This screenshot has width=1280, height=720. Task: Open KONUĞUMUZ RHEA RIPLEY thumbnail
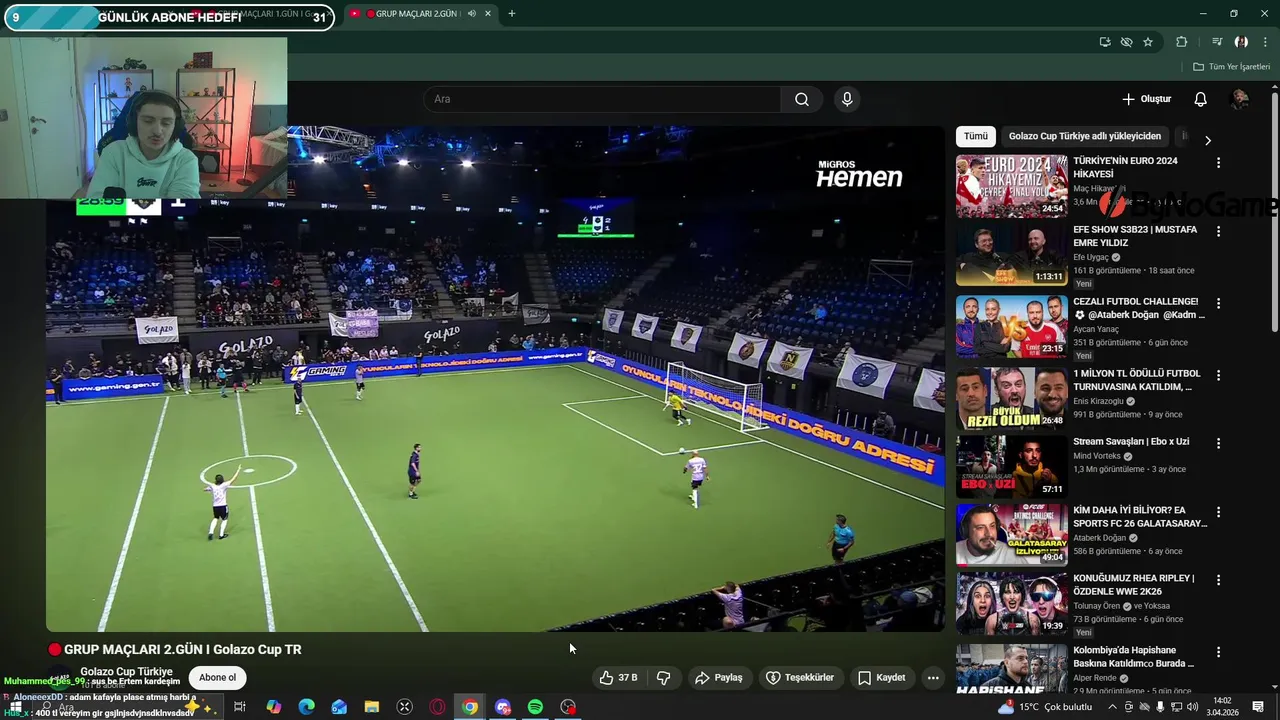(1011, 603)
